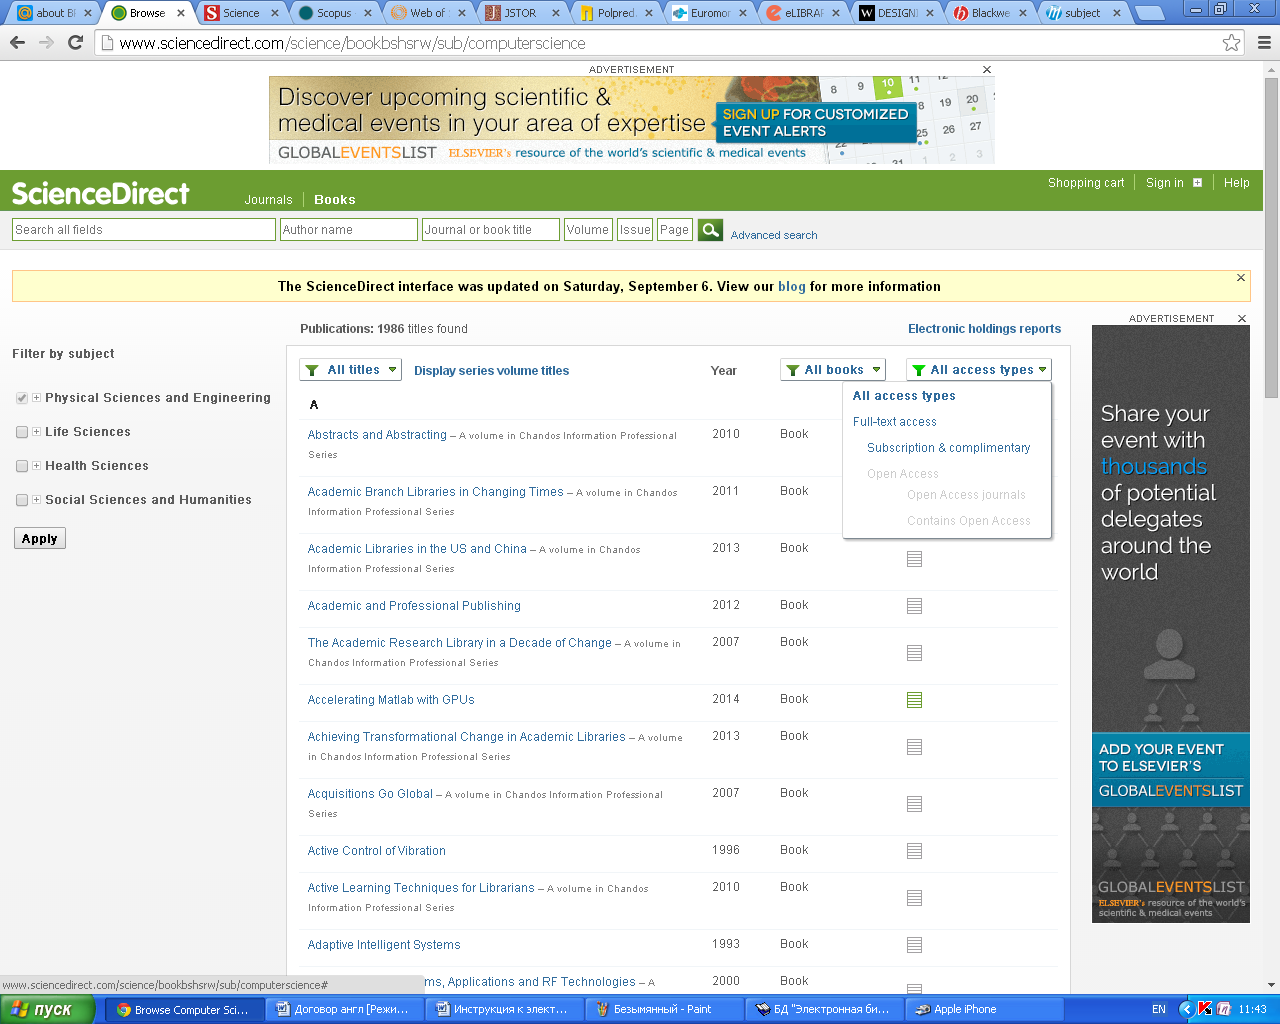Click access icon for Academic Libraries in the US and China
The width and height of the screenshot is (1280, 1024).
point(914,559)
